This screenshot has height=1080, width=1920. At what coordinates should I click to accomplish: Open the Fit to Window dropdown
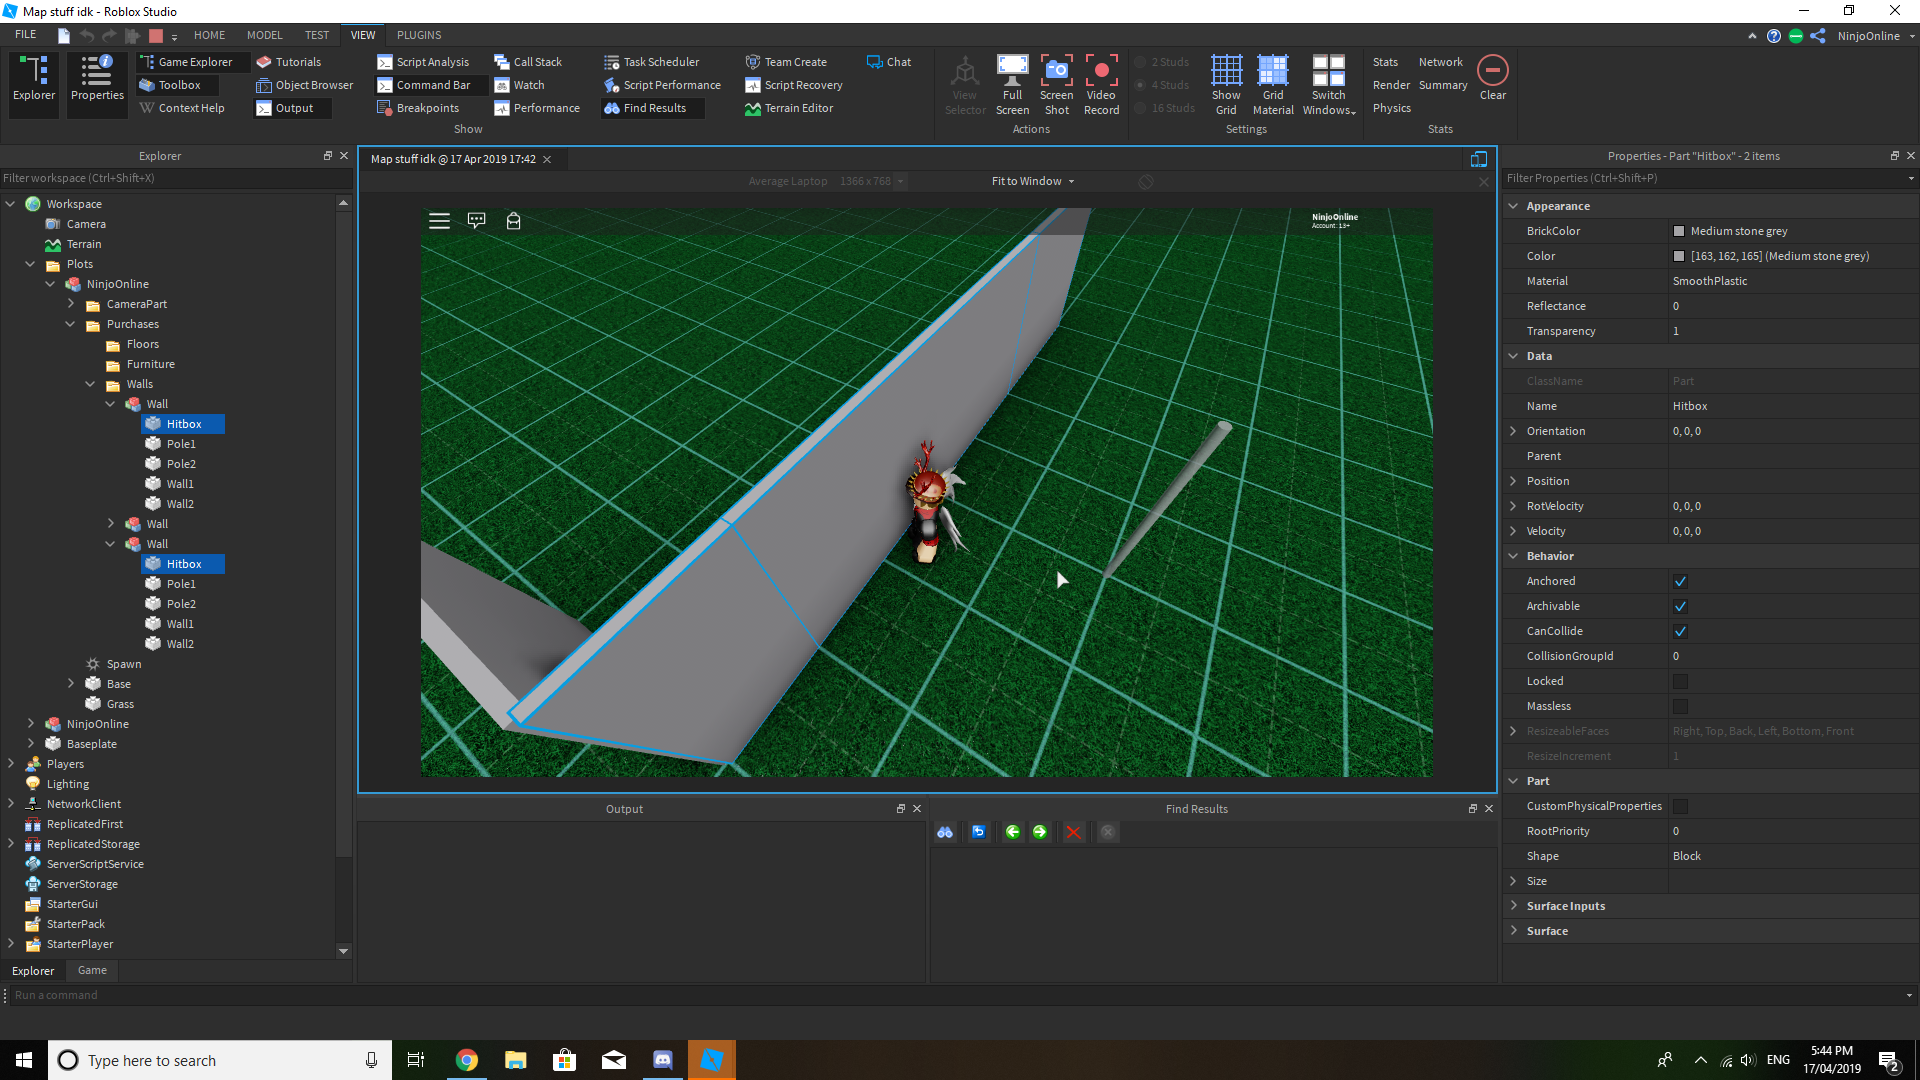1033,181
